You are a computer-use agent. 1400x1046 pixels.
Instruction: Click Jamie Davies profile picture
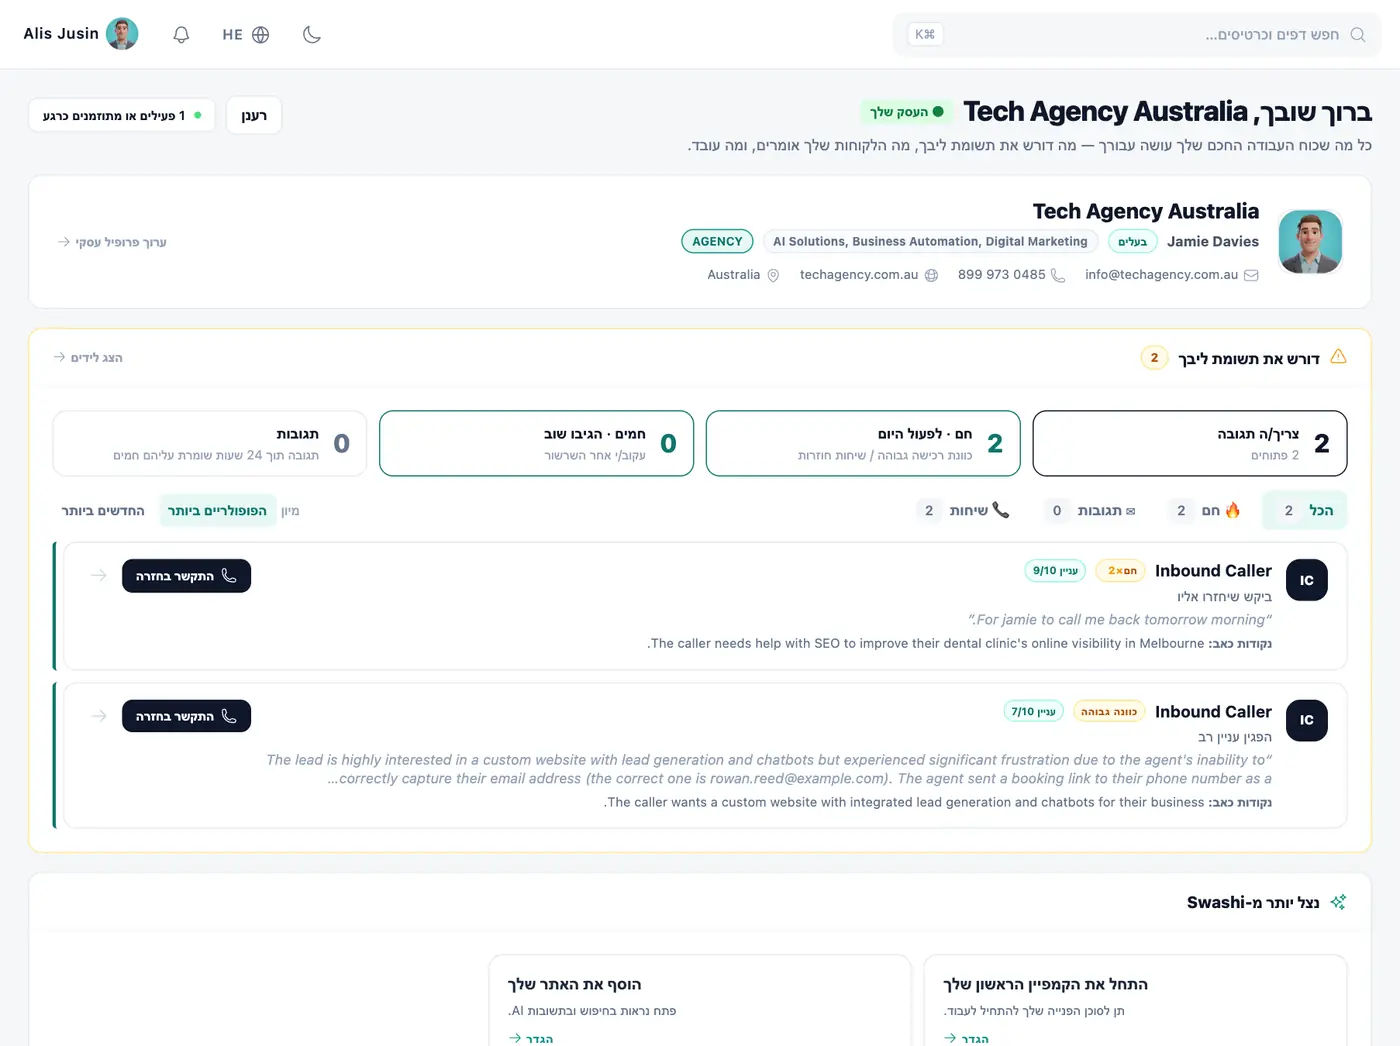pyautogui.click(x=1310, y=242)
